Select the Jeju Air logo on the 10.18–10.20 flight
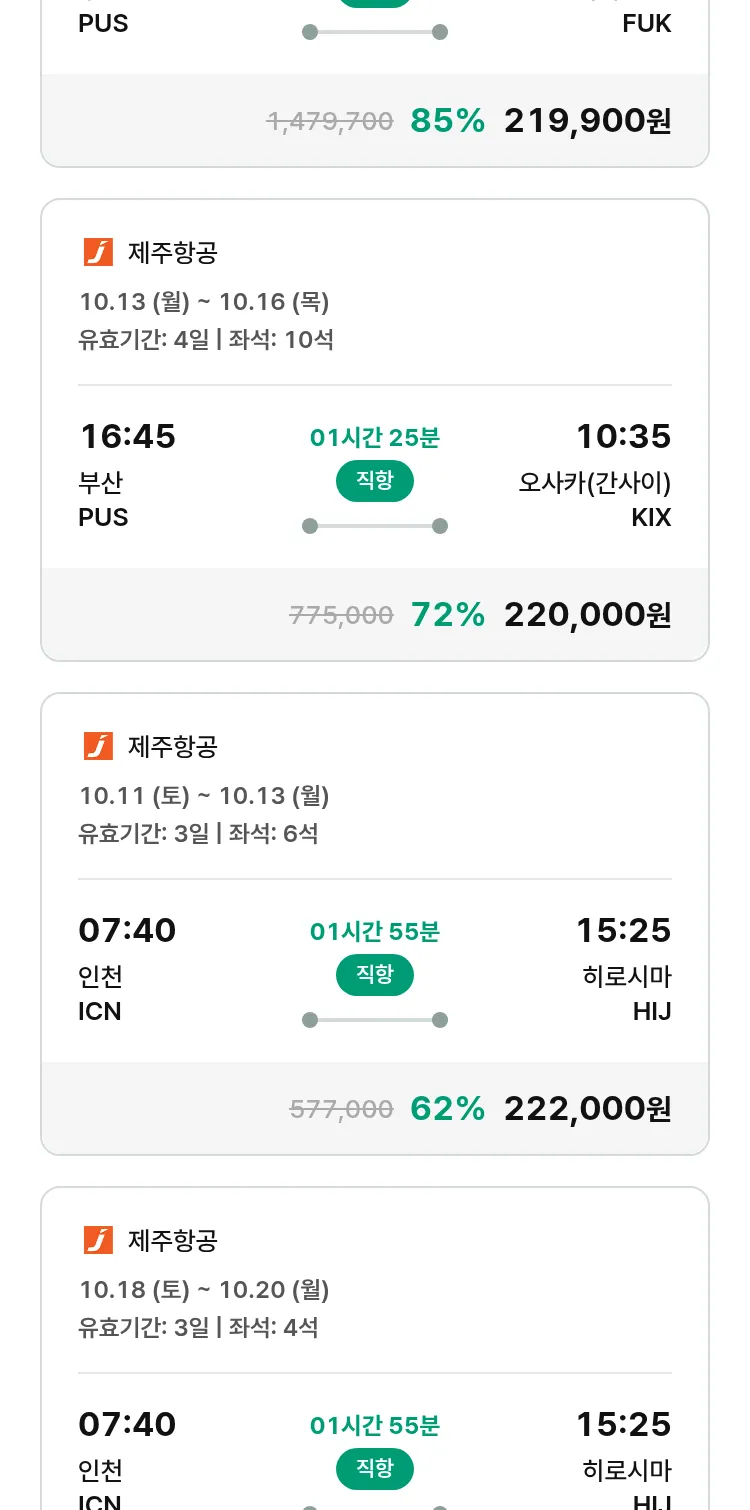750x1510 pixels. 98,1241
